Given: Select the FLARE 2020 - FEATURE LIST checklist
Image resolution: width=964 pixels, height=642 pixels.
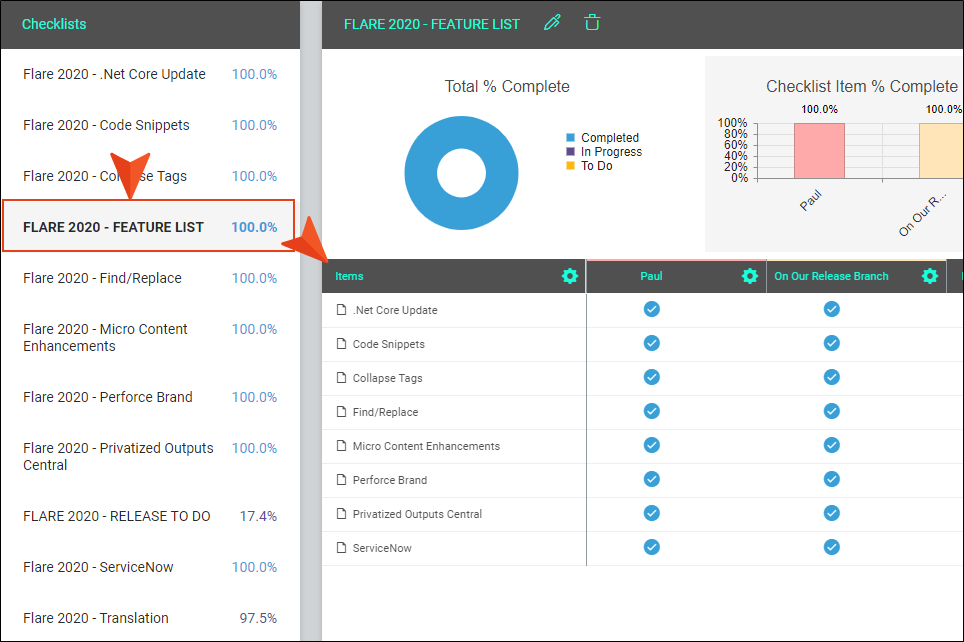Looking at the screenshot, I should coord(149,226).
